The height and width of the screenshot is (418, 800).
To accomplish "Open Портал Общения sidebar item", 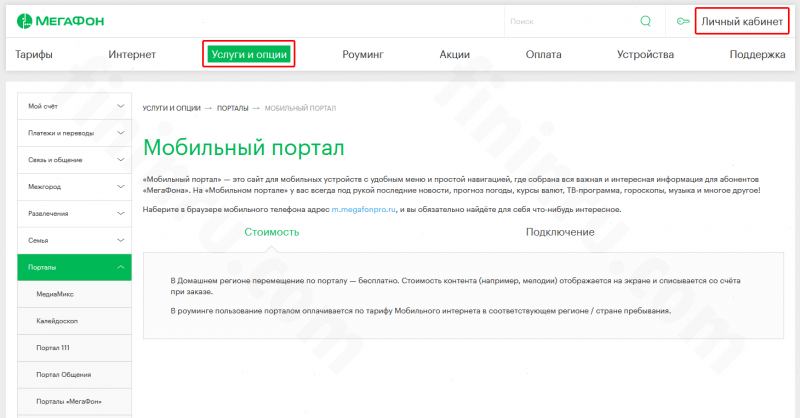I will coord(74,375).
